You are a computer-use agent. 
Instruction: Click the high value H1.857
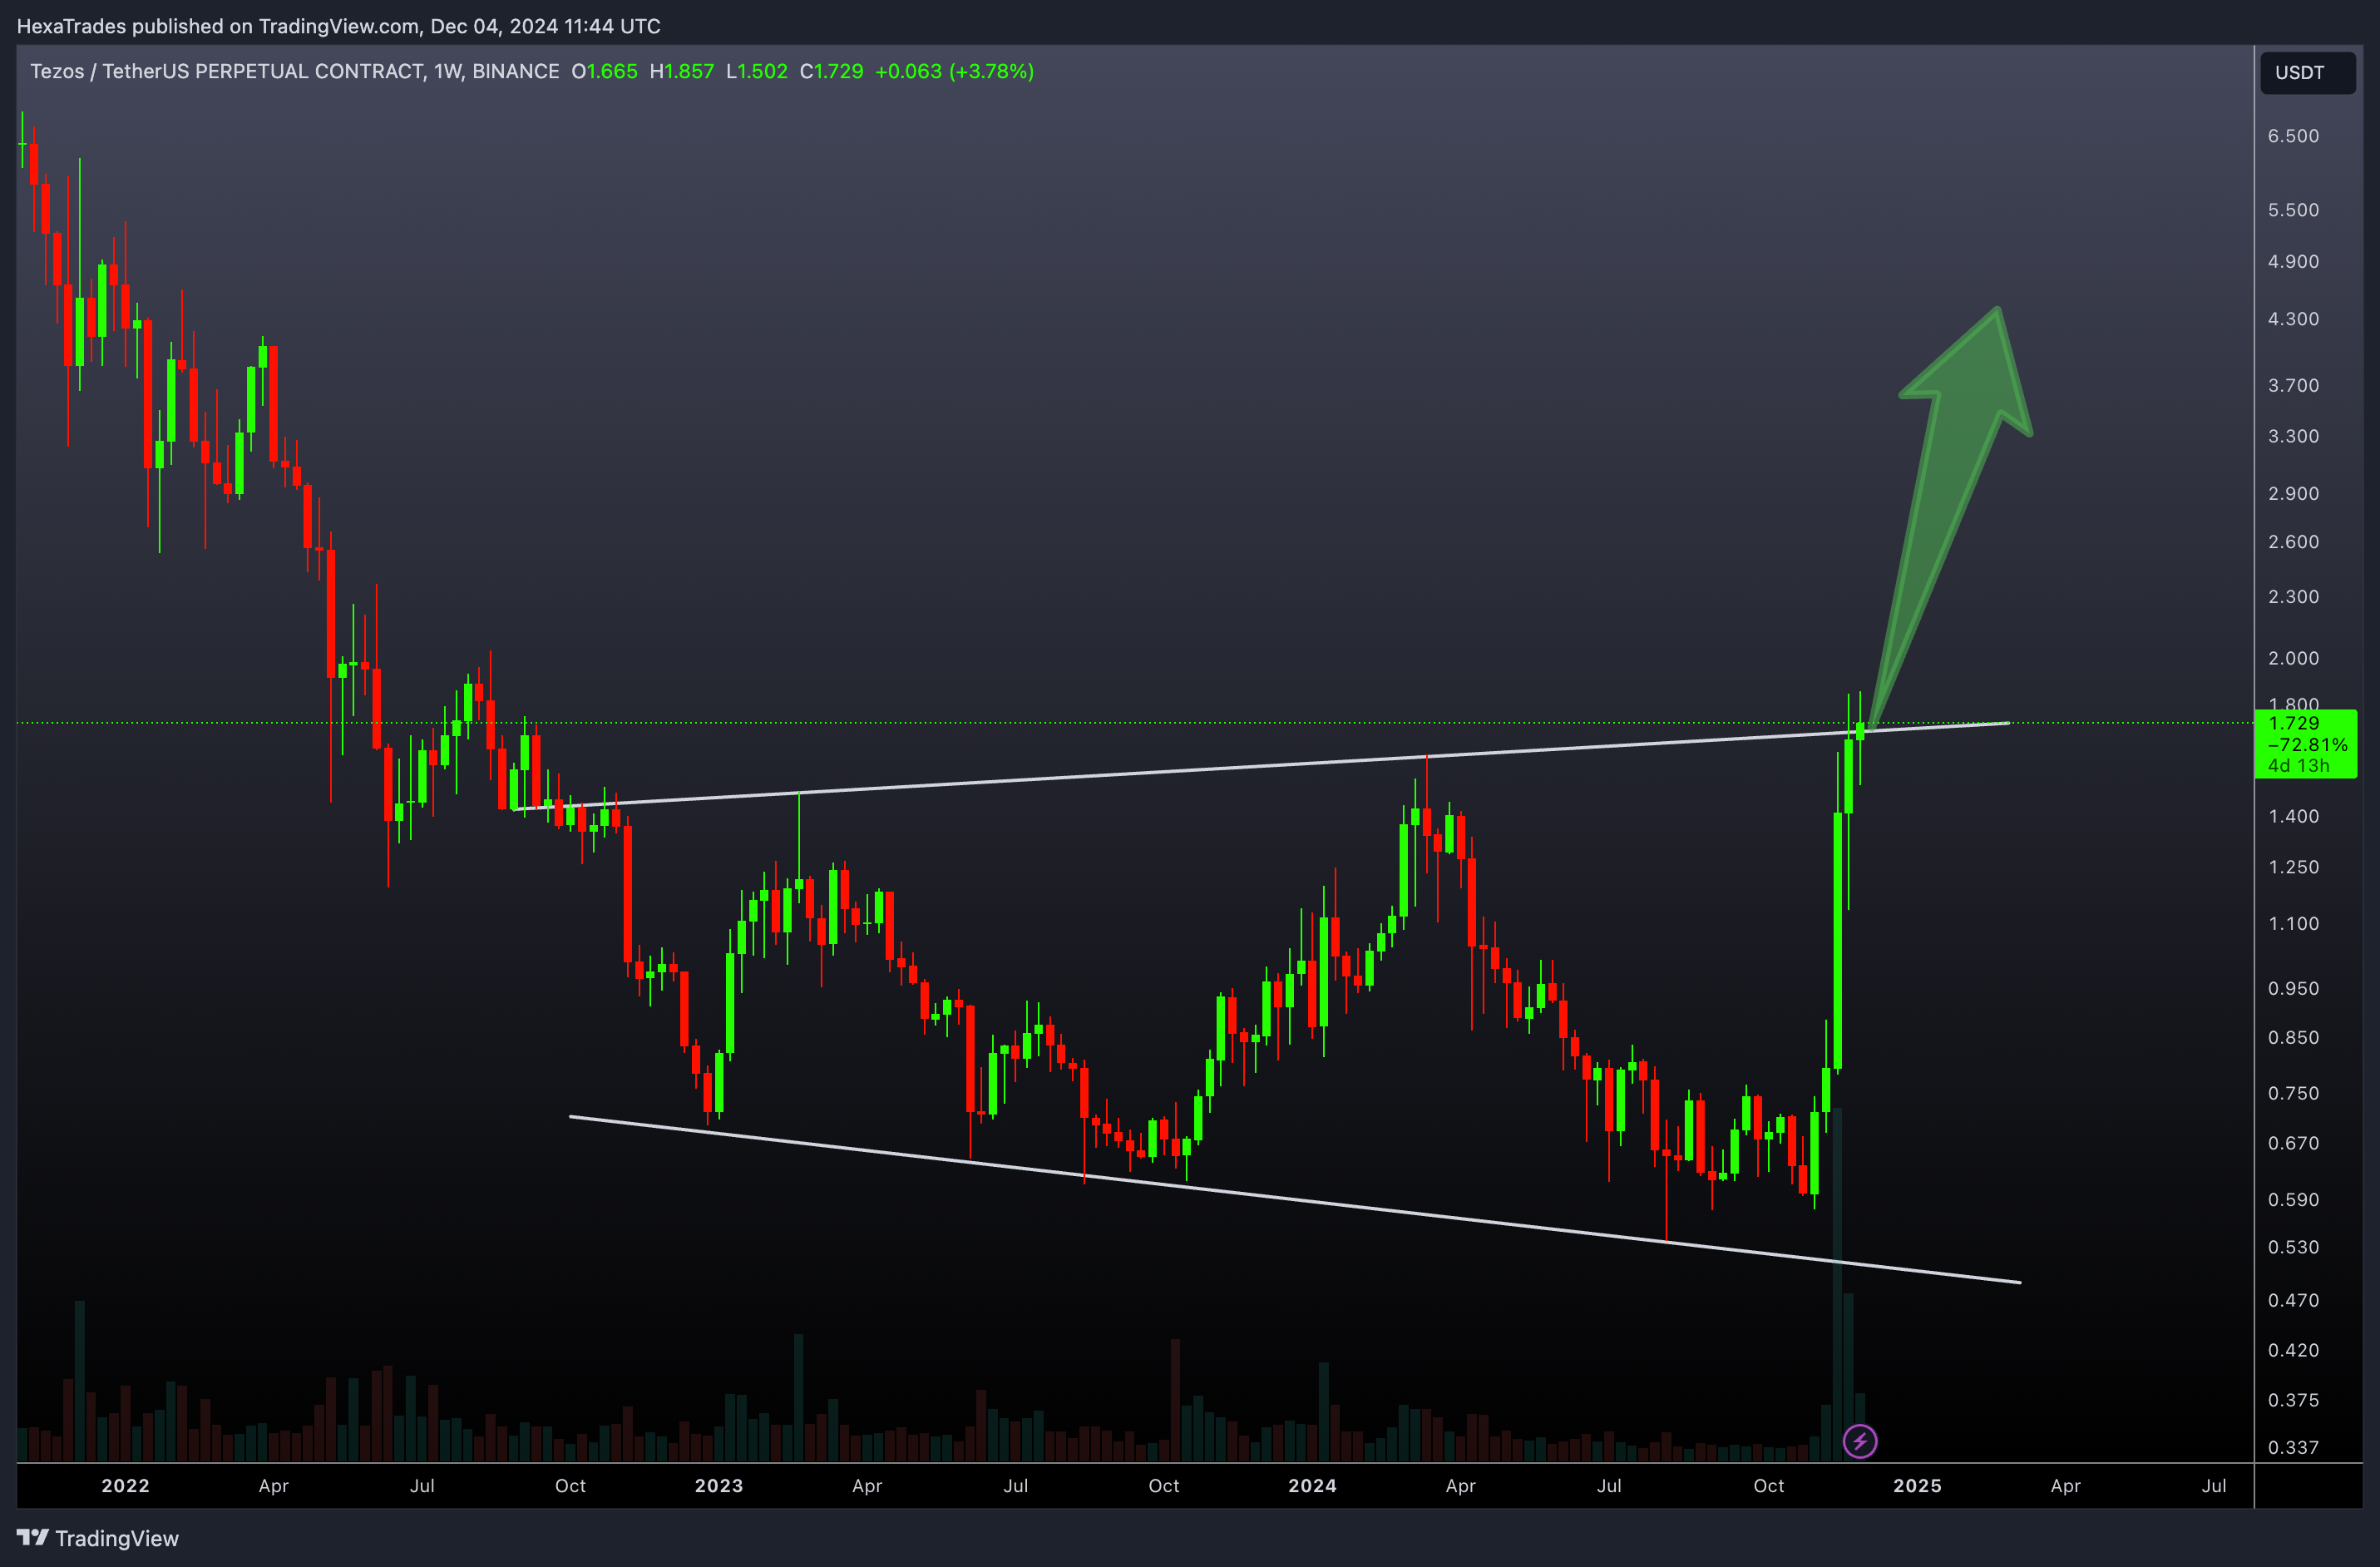point(682,71)
